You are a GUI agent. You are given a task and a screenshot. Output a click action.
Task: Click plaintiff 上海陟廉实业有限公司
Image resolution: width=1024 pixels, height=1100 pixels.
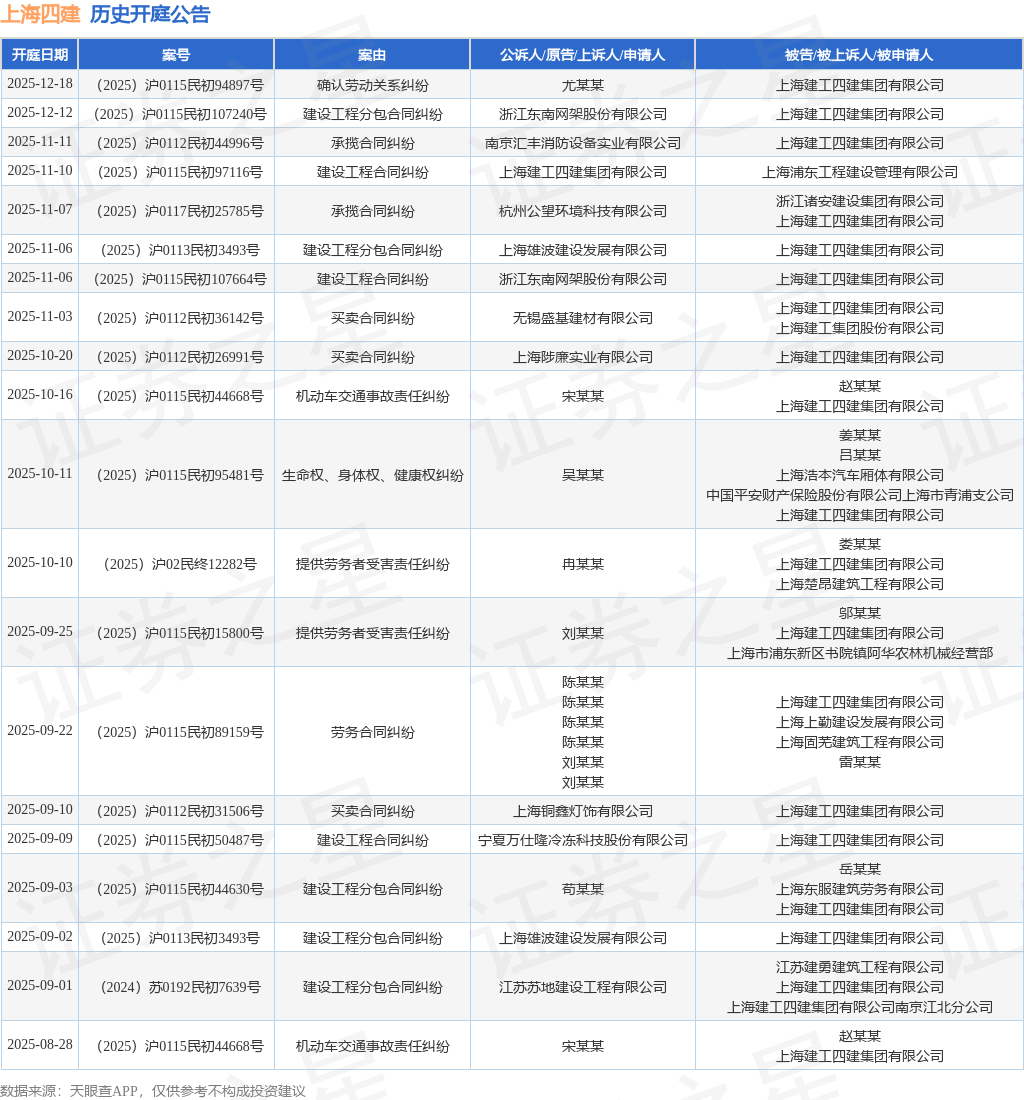[583, 357]
